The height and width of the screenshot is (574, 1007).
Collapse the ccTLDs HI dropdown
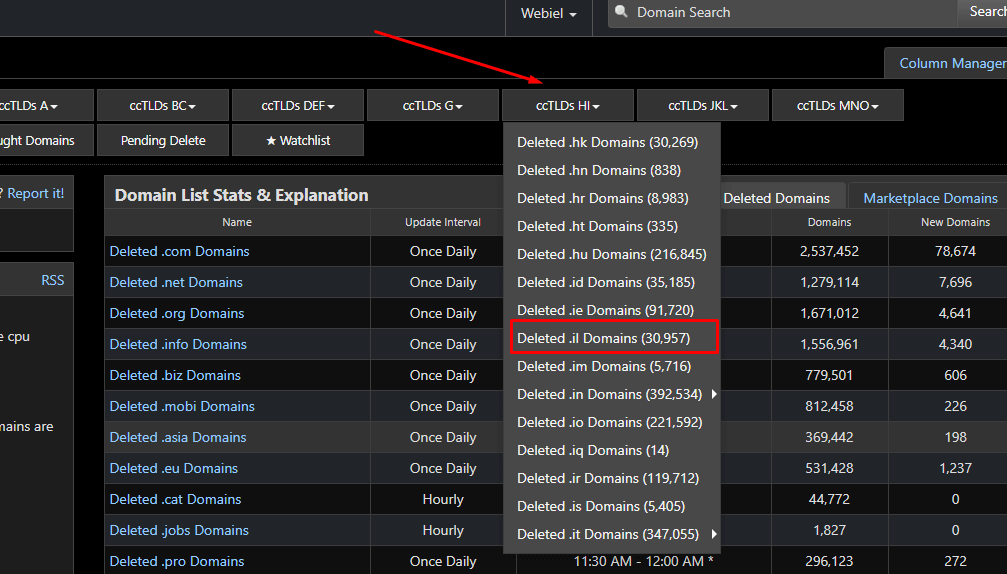[568, 105]
